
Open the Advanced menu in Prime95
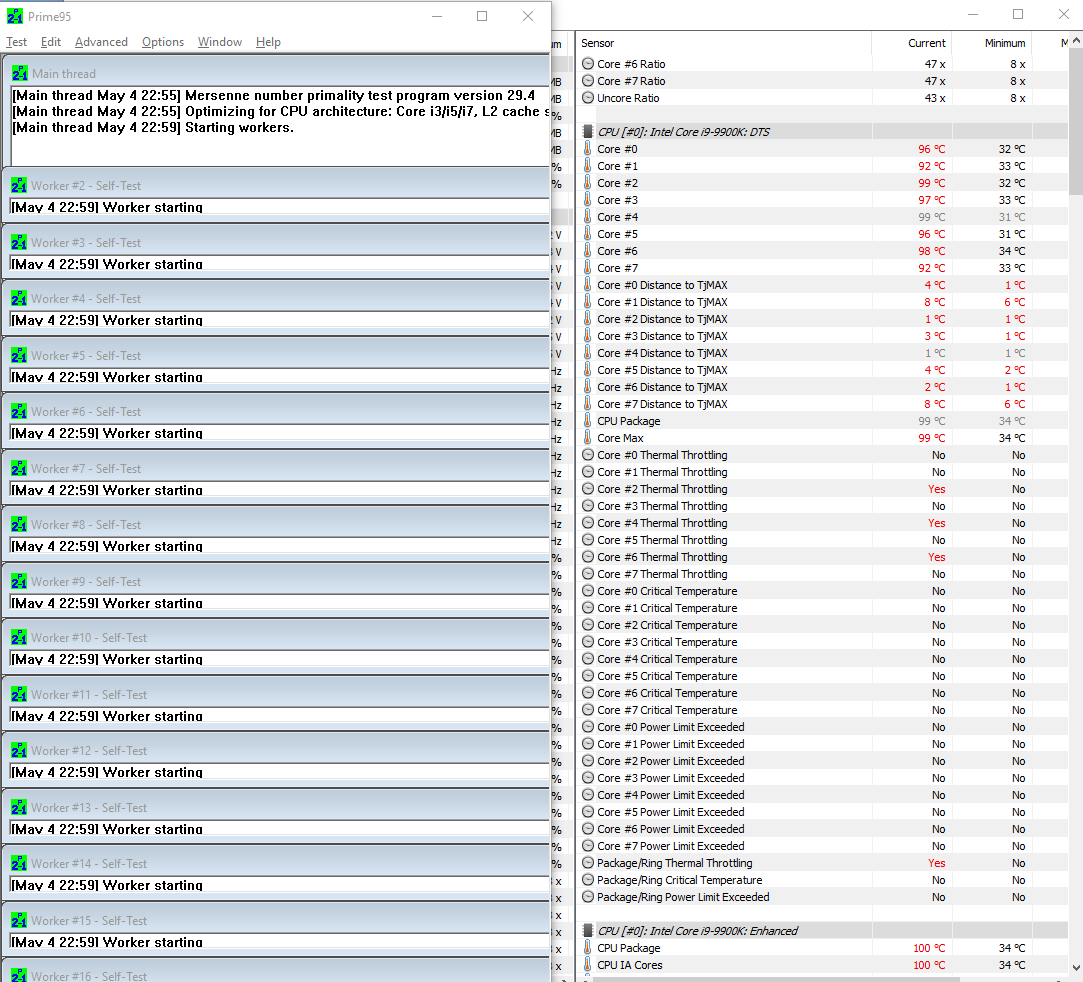tap(102, 42)
